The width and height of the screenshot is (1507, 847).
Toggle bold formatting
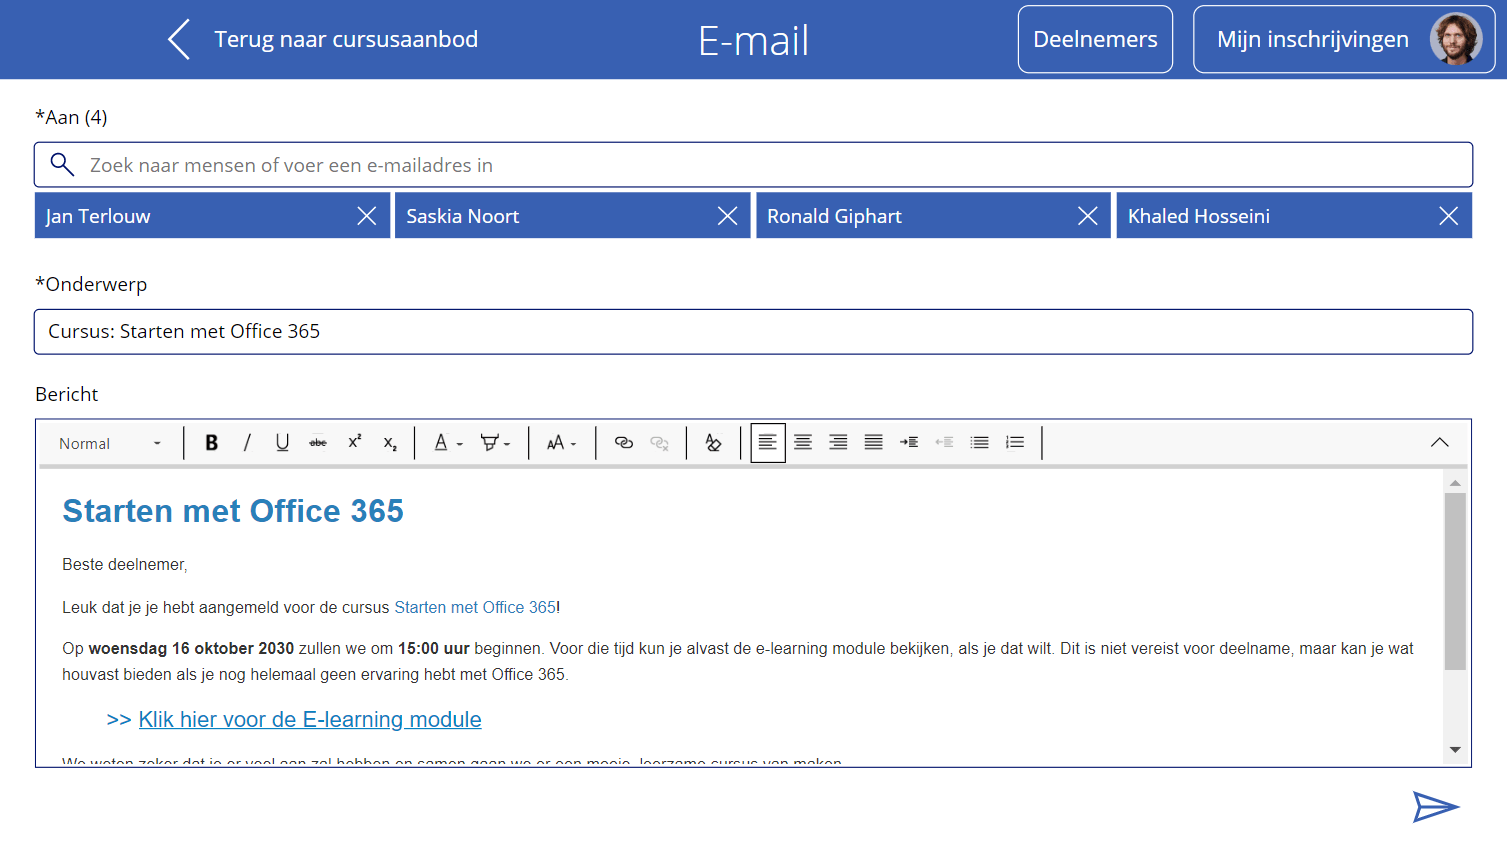(211, 442)
